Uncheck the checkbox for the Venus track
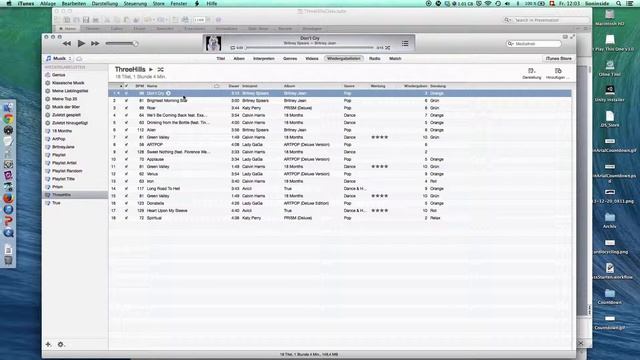 pos(126,174)
